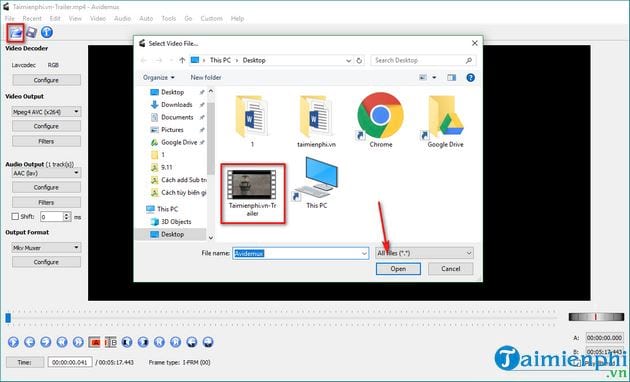
Task: Click the File name input field
Action: (301, 253)
